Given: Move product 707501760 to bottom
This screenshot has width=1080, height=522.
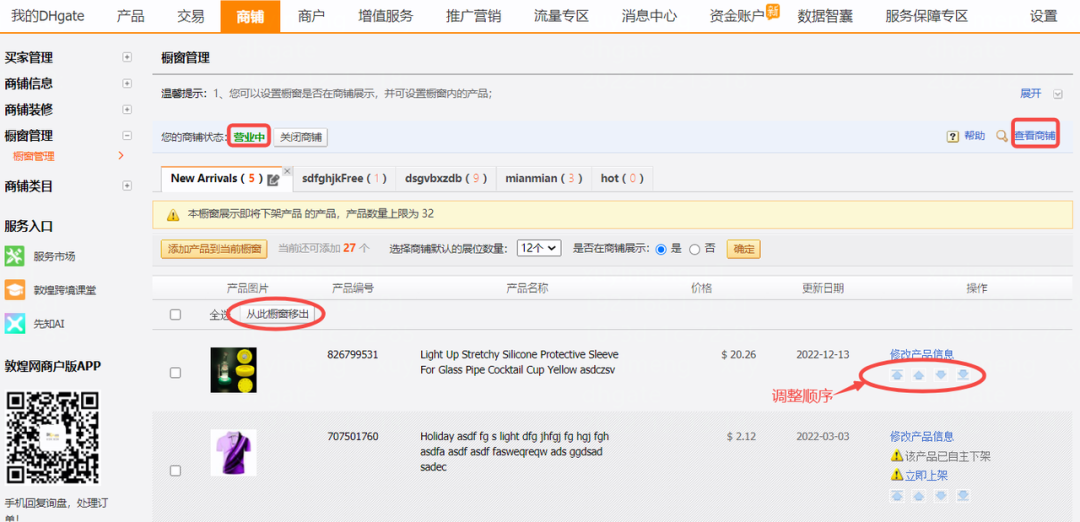Looking at the screenshot, I should coord(963,495).
